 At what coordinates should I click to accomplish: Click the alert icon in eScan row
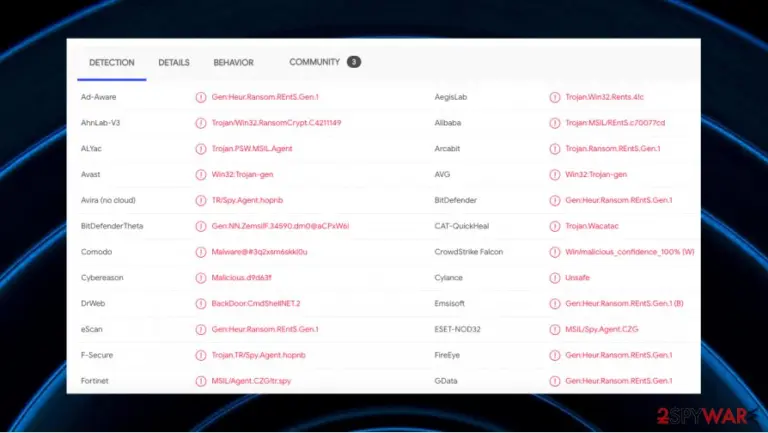(x=201, y=329)
